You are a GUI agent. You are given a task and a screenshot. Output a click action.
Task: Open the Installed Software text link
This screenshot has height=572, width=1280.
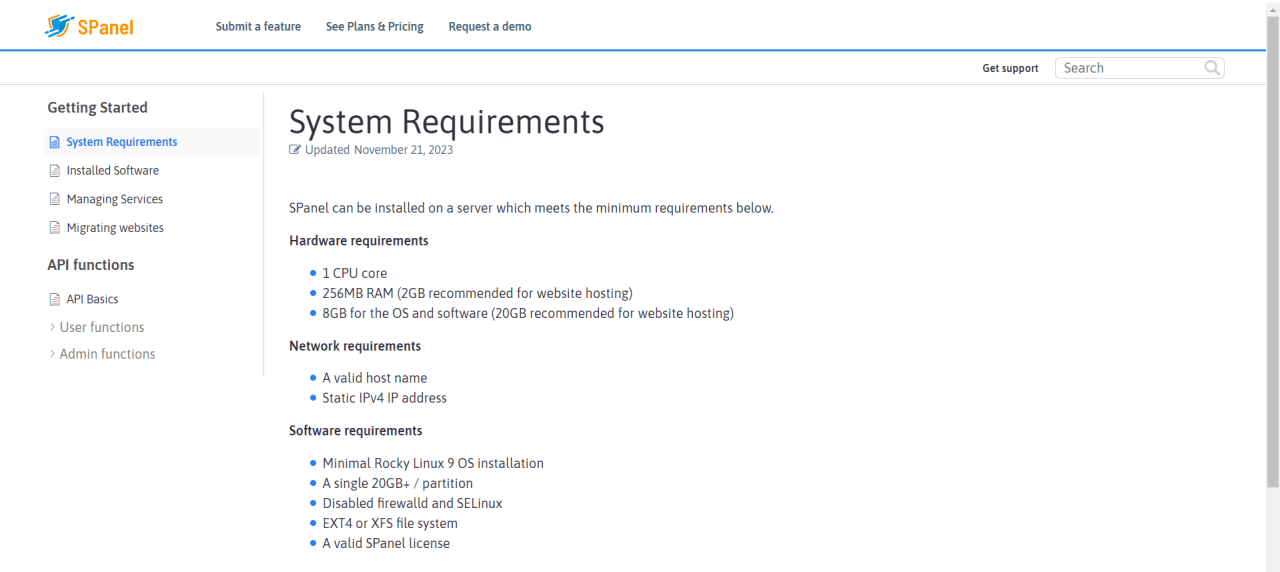tap(112, 171)
